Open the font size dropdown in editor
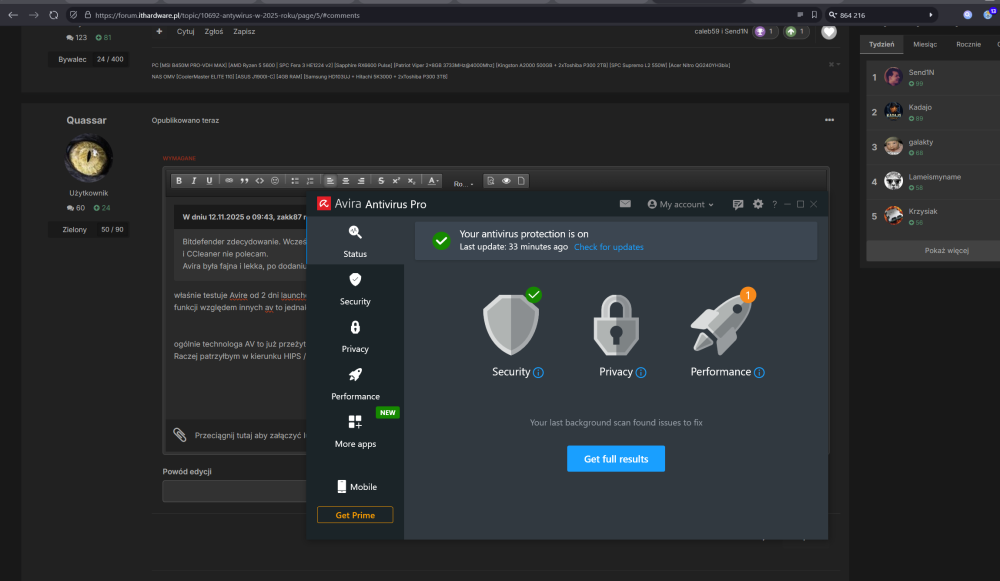Image resolution: width=1000 pixels, height=581 pixels. (x=464, y=183)
